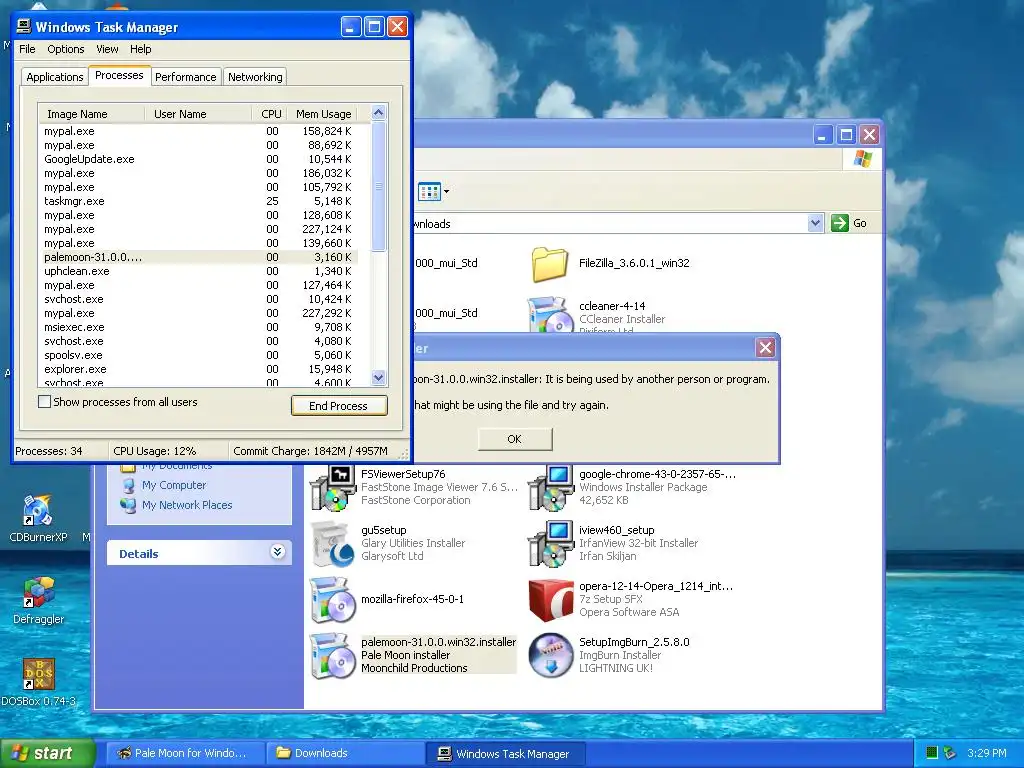Open the File menu in Task Manager
The image size is (1024, 768).
tap(27, 49)
